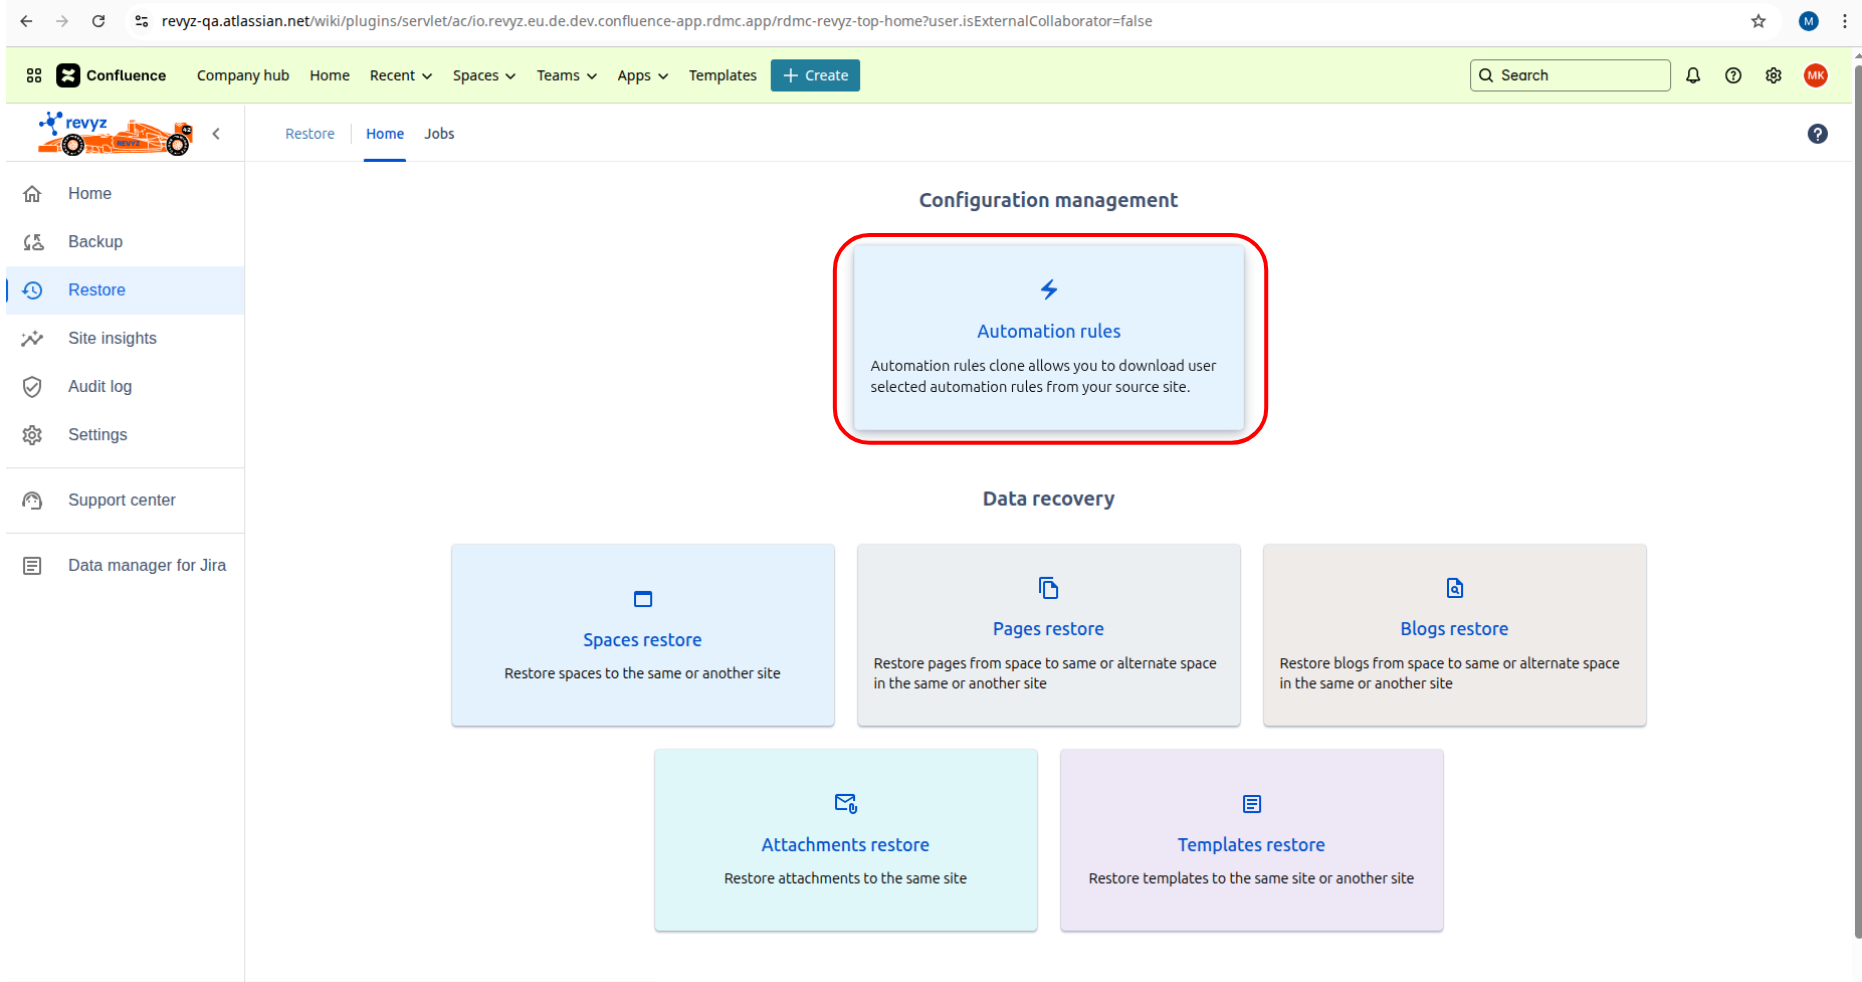
Task: Open the Confluence help question mark icon
Action: coord(1733,75)
